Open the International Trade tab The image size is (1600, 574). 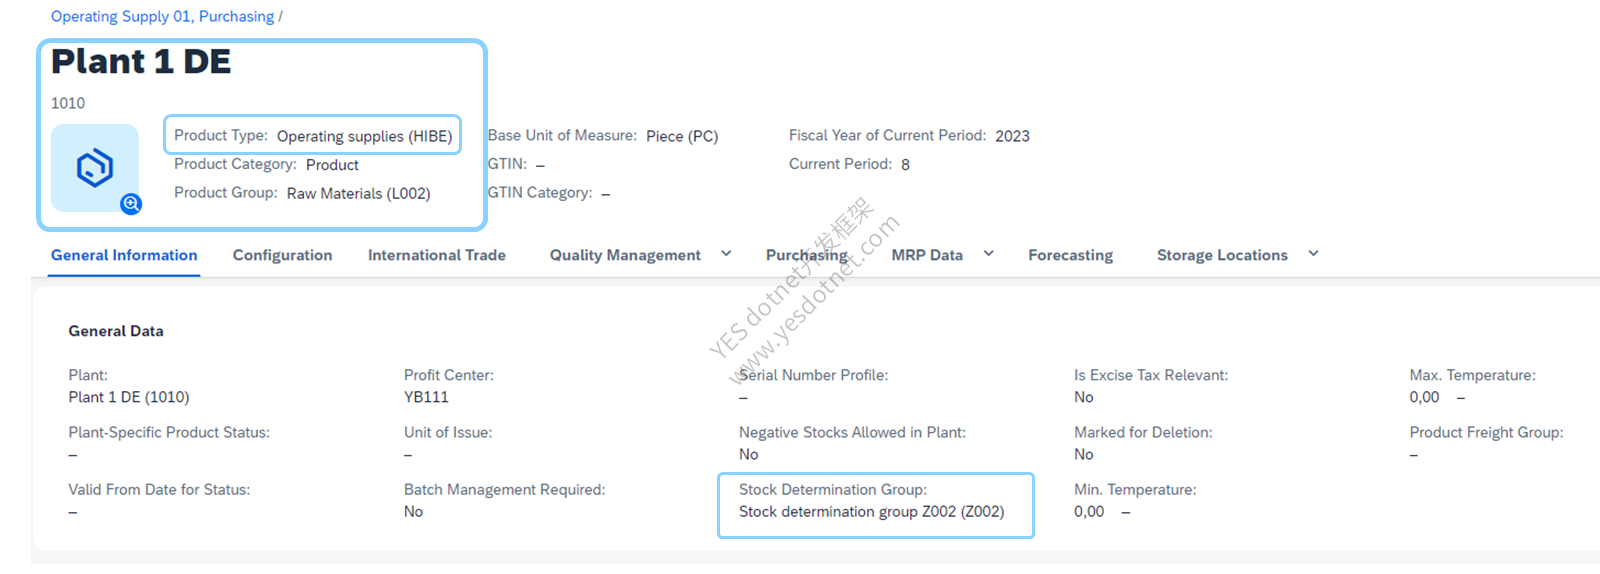(437, 255)
